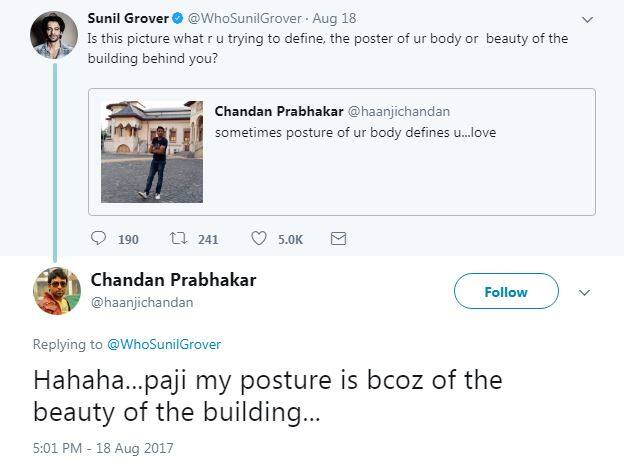
Task: Open the @WhoSunilGrover reply mention link
Action: tap(164, 344)
